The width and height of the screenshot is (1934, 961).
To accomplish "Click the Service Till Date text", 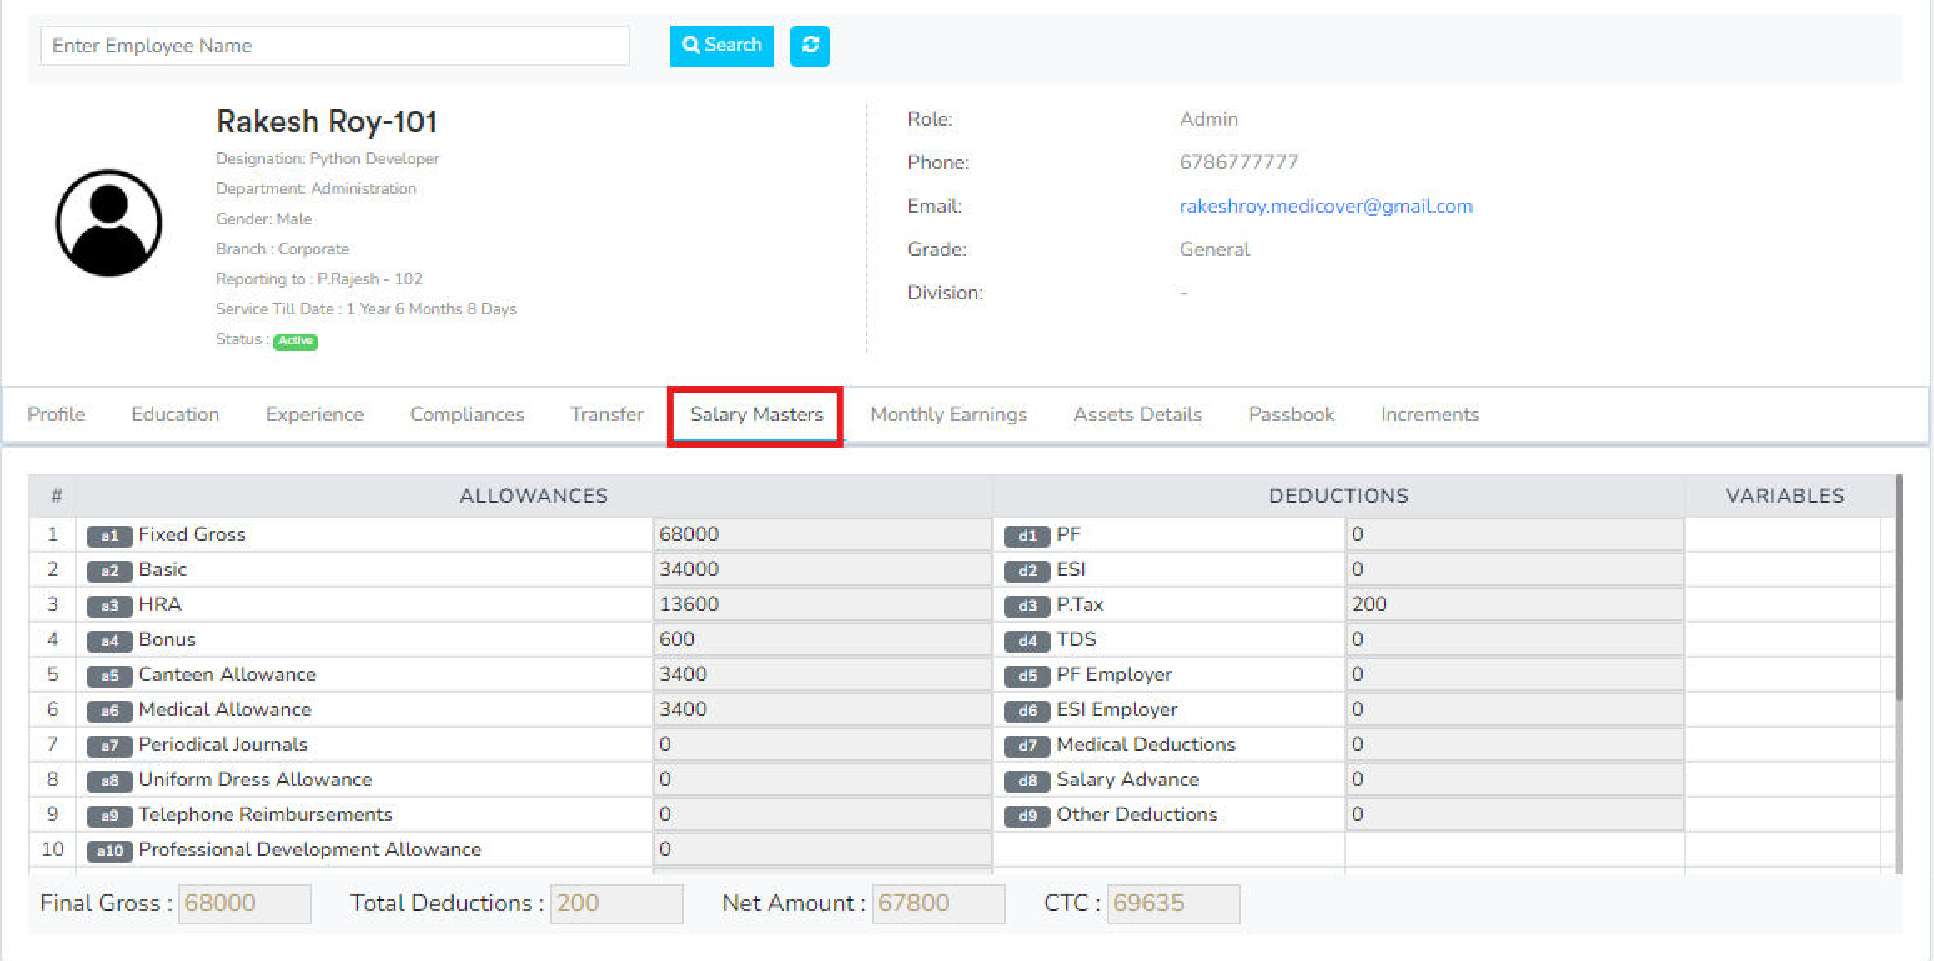I will point(366,309).
